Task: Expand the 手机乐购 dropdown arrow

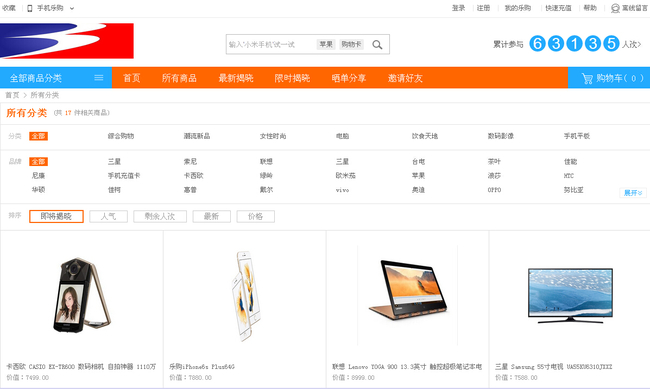Action: pyautogui.click(x=72, y=8)
